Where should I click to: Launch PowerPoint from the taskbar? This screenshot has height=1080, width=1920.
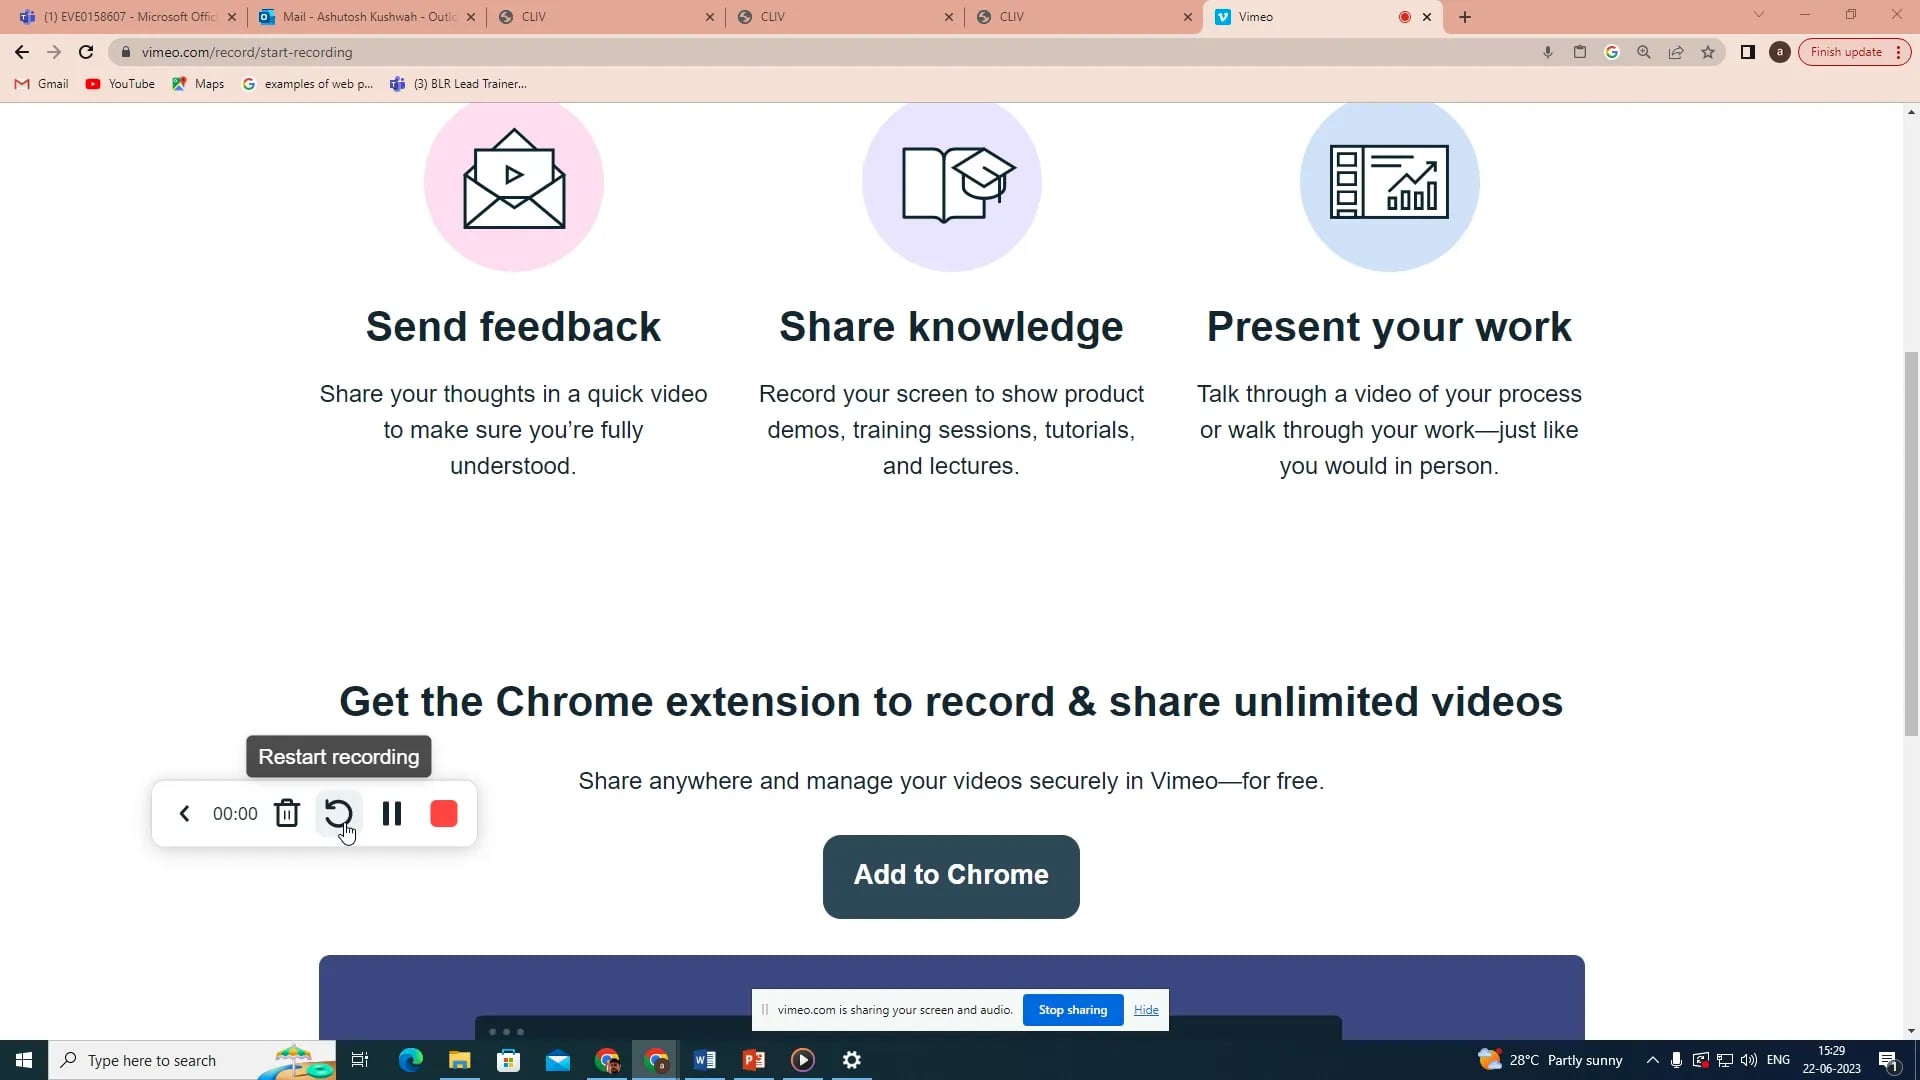(753, 1059)
